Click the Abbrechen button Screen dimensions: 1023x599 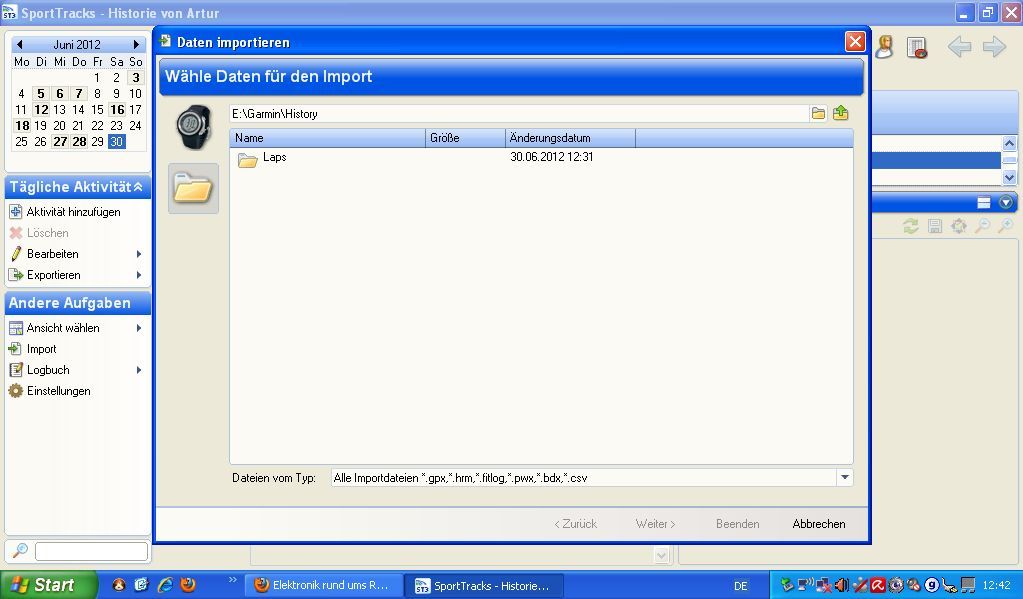click(x=818, y=524)
